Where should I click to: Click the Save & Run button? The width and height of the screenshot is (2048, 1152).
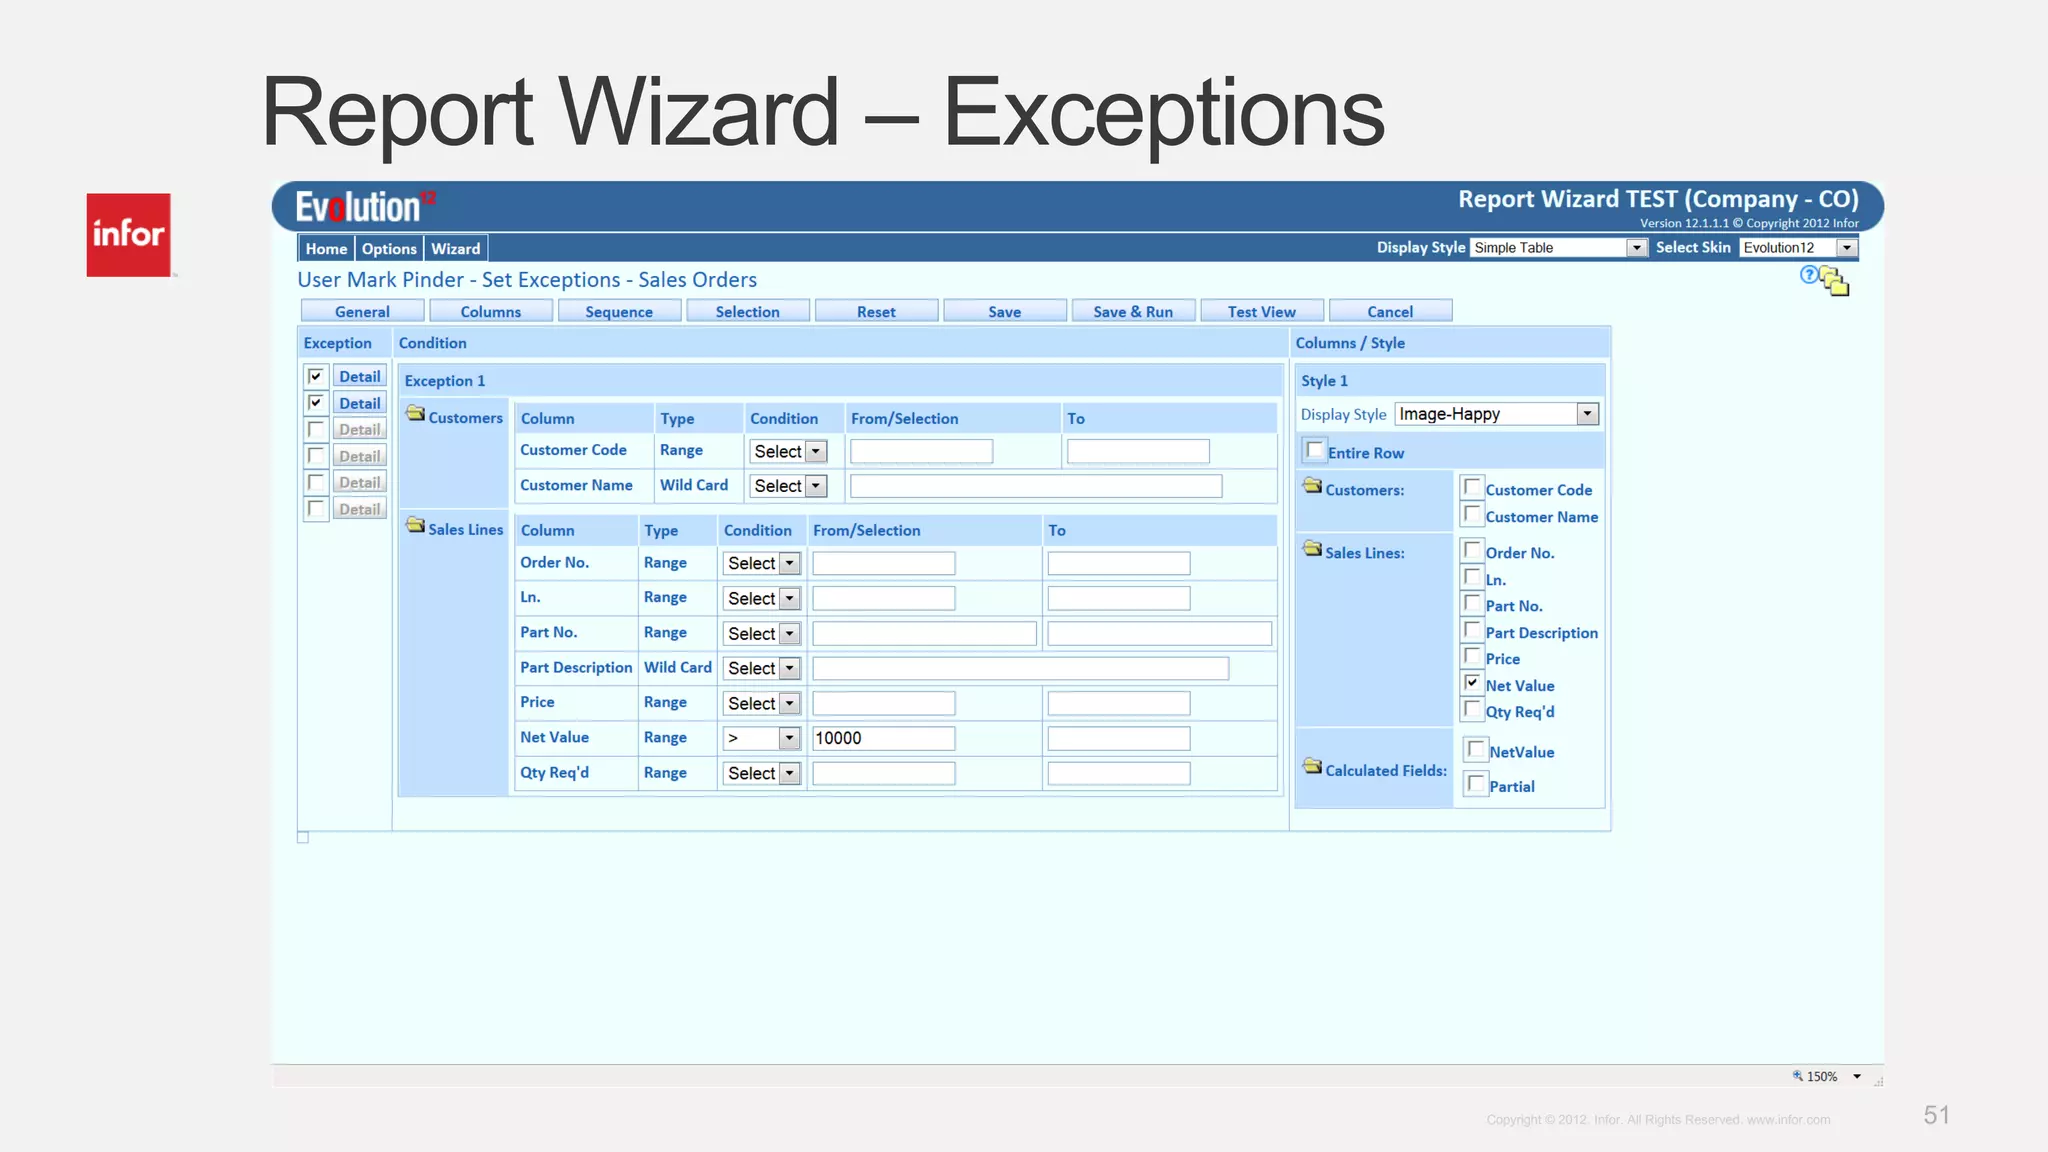[x=1133, y=312]
